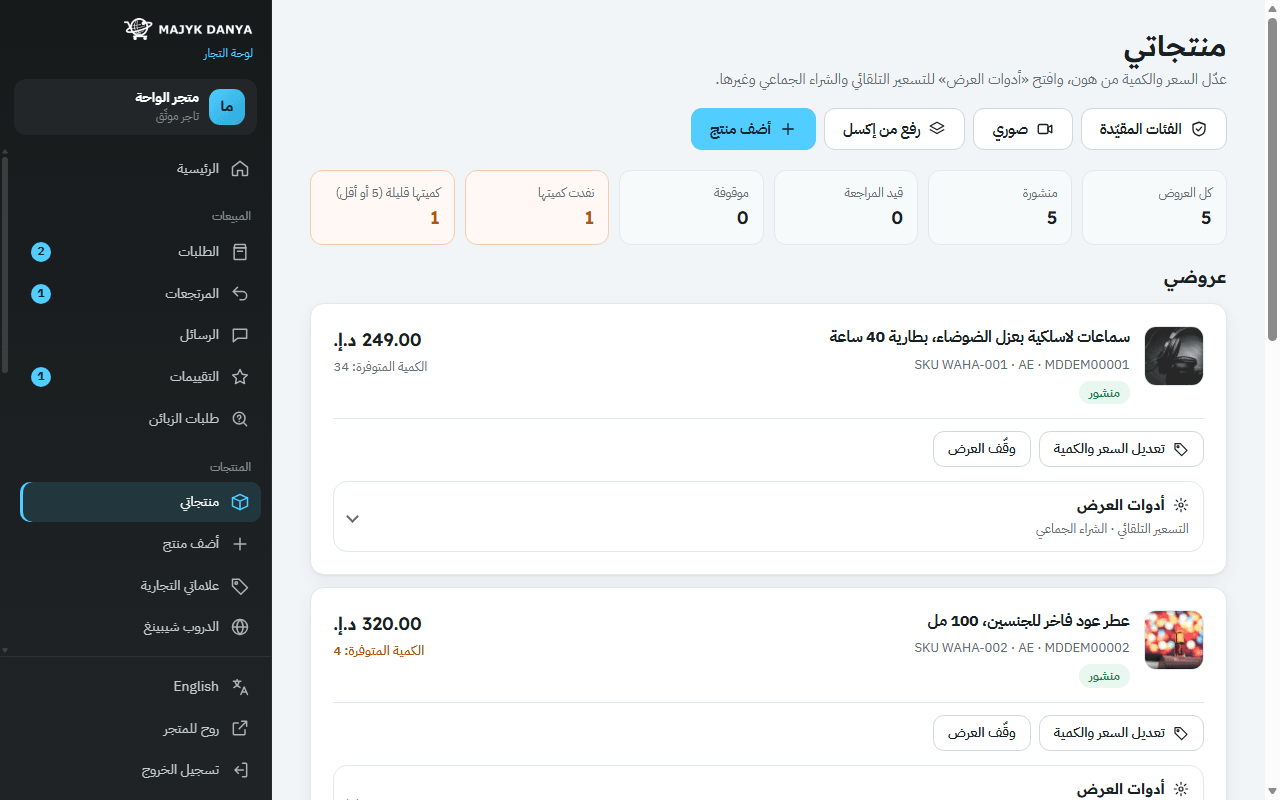This screenshot has height=800, width=1280.
Task: Click the gear icon in headphones أدوات العرض
Action: (1181, 506)
